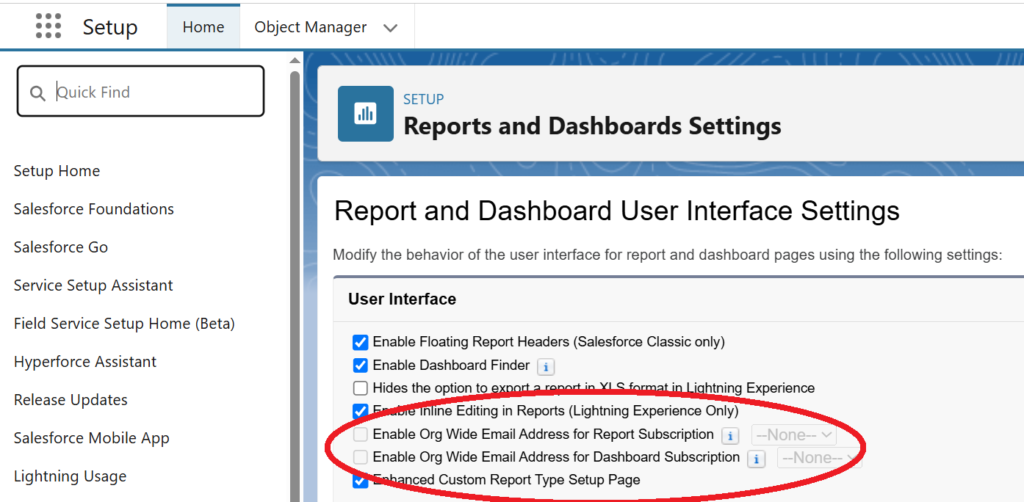Open Salesforce Go in sidebar
1024x502 pixels.
click(x=61, y=247)
